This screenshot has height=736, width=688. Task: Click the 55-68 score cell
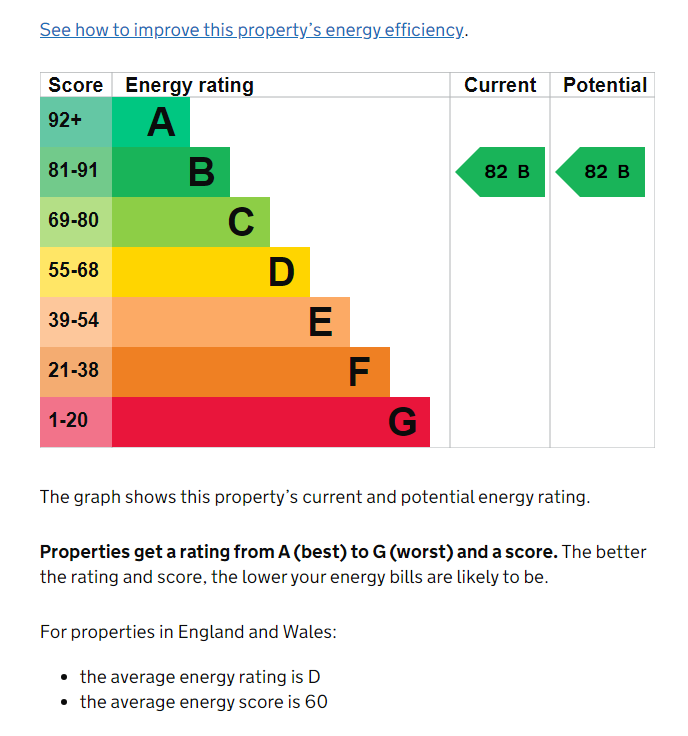point(76,272)
